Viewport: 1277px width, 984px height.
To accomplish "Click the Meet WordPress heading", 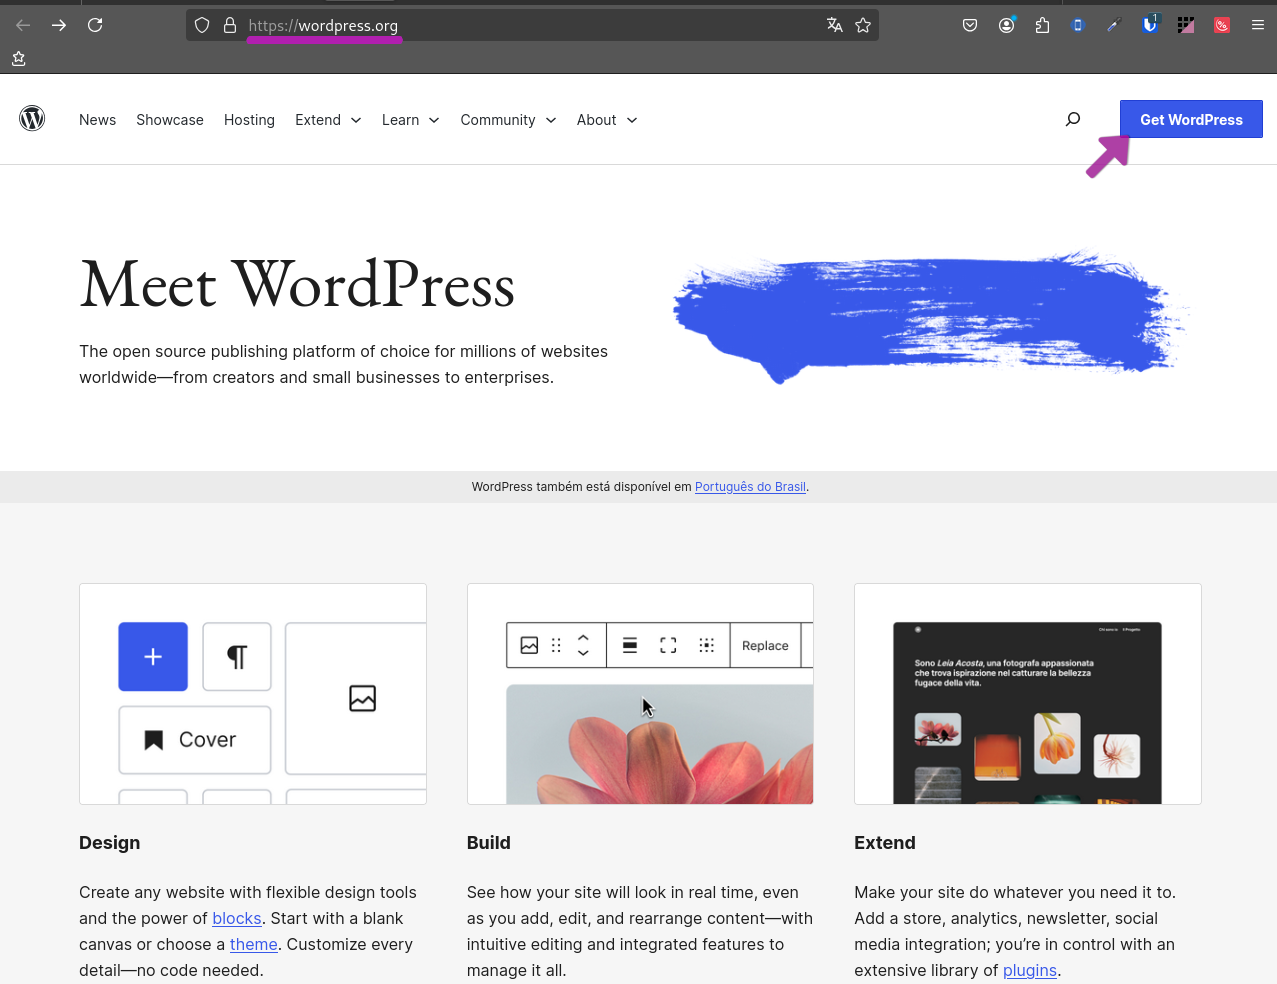I will [297, 285].
